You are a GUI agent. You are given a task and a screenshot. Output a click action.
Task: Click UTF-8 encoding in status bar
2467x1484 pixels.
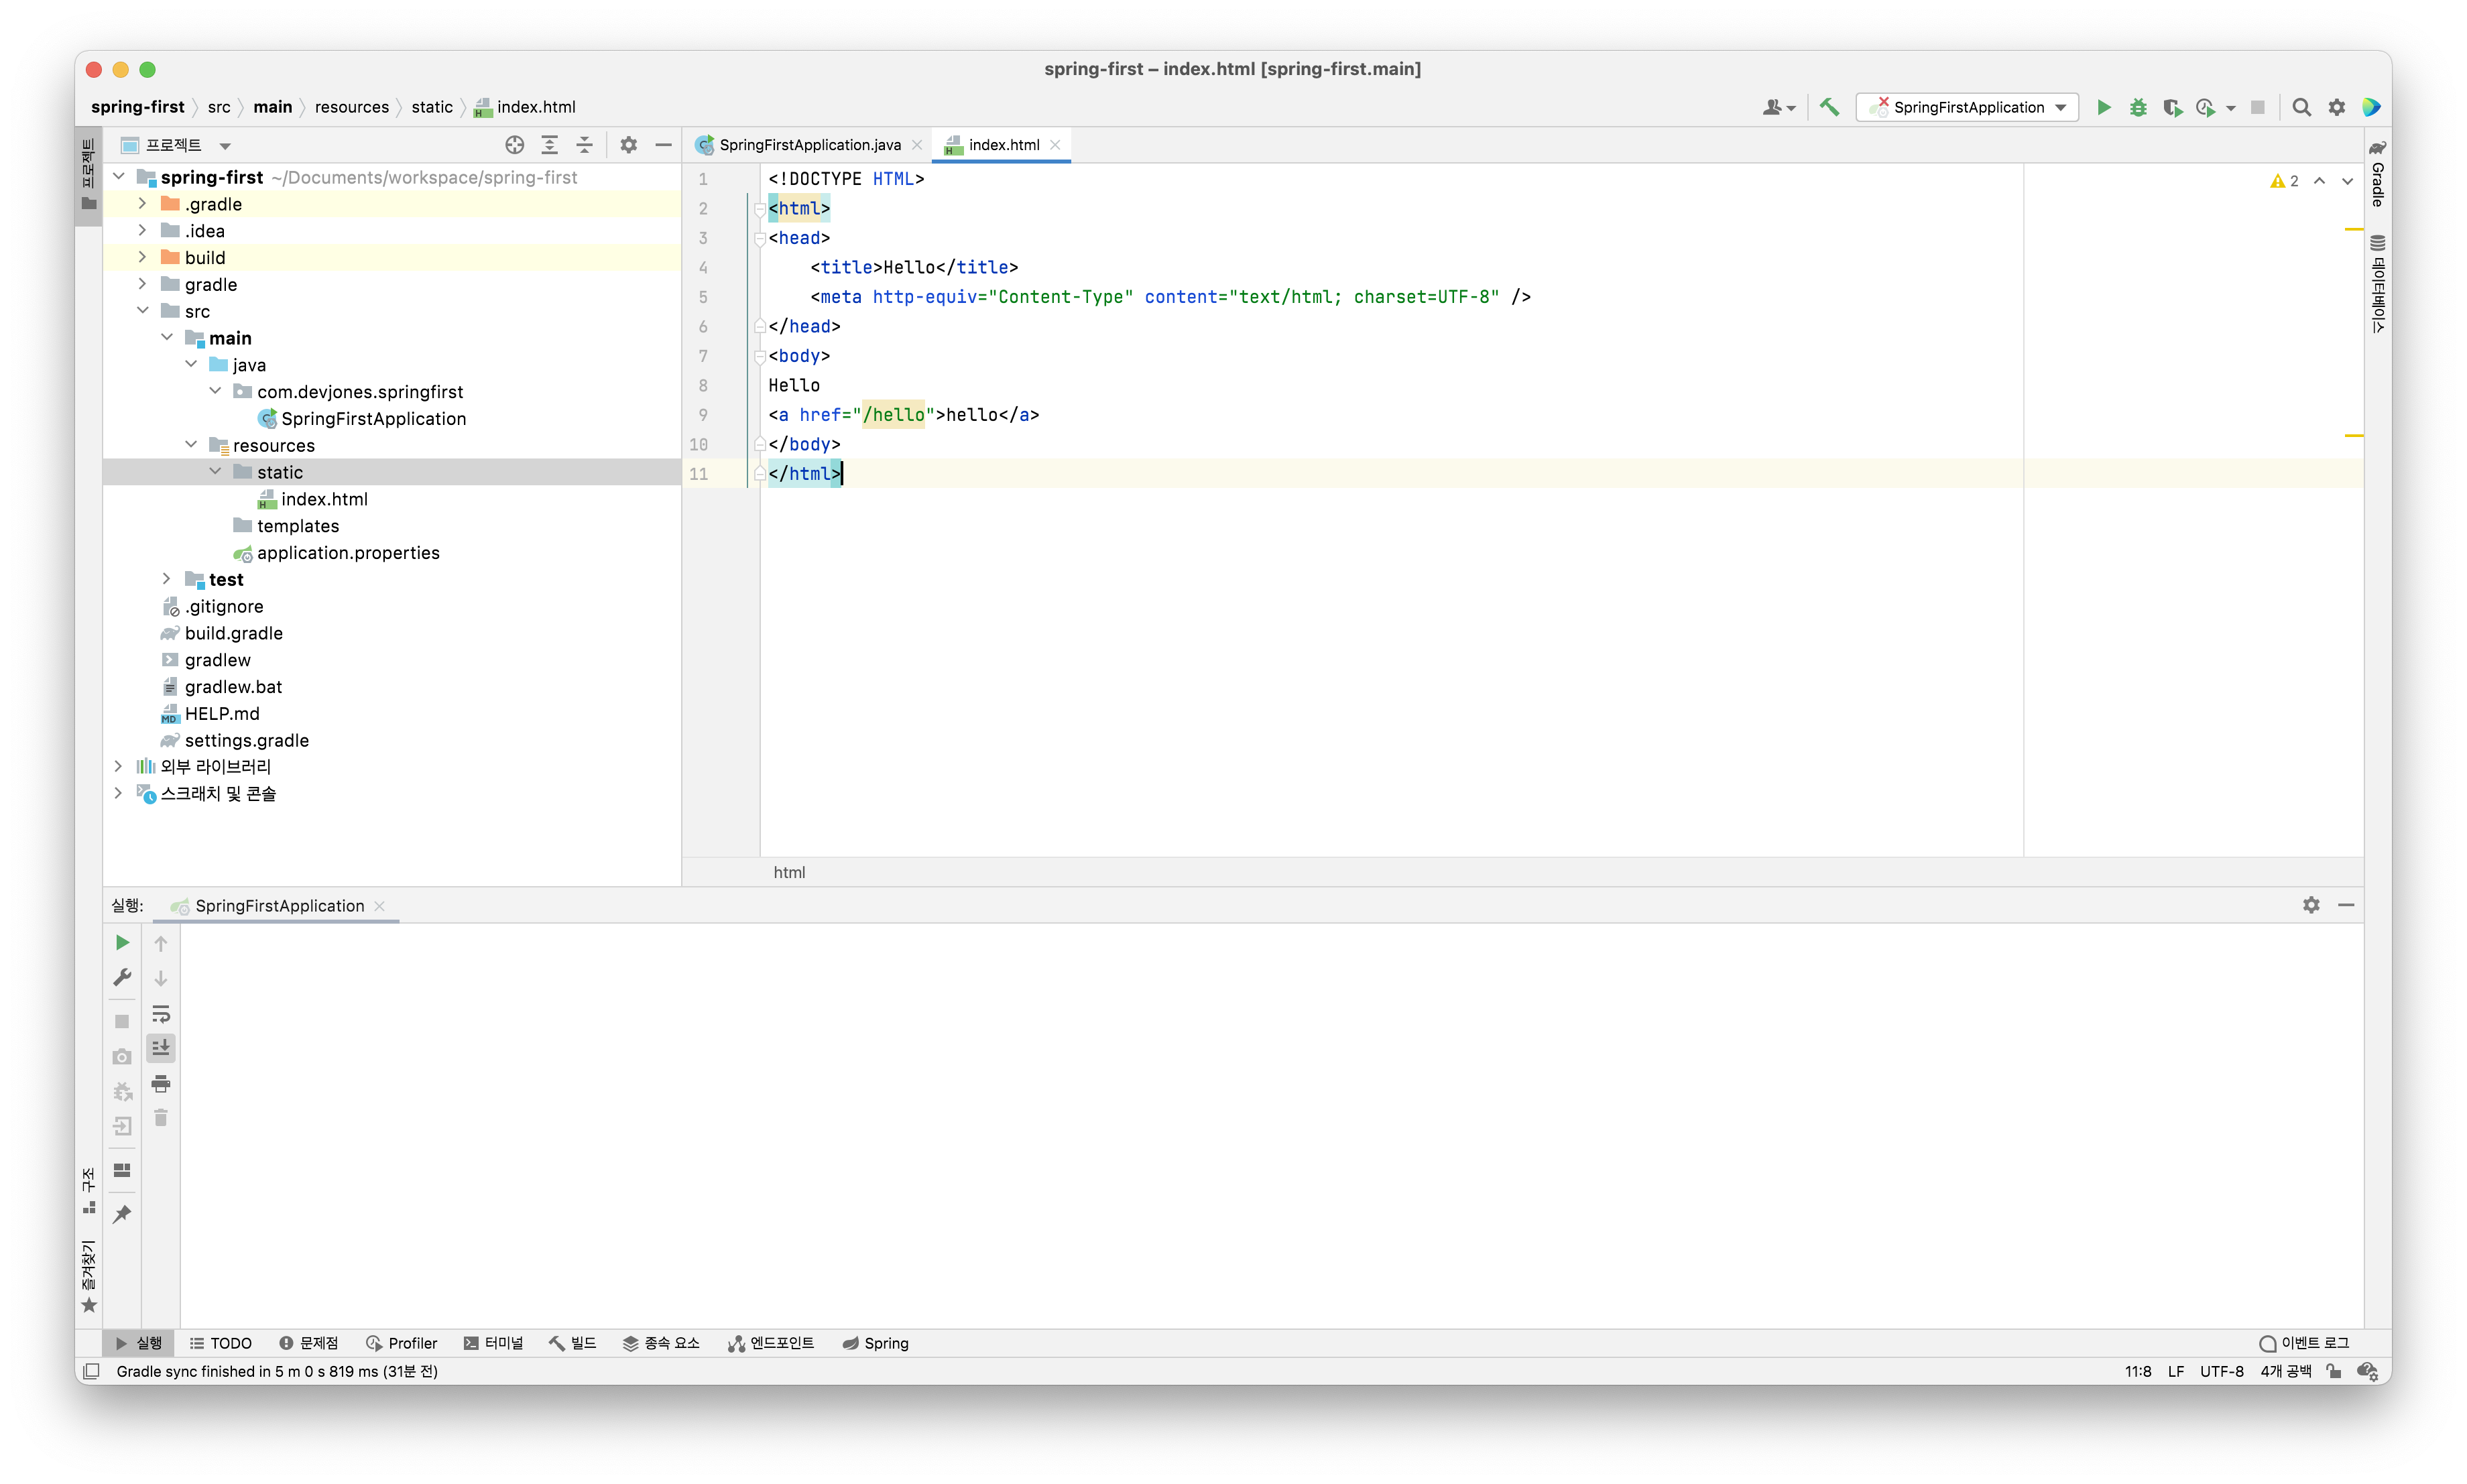point(2221,1371)
